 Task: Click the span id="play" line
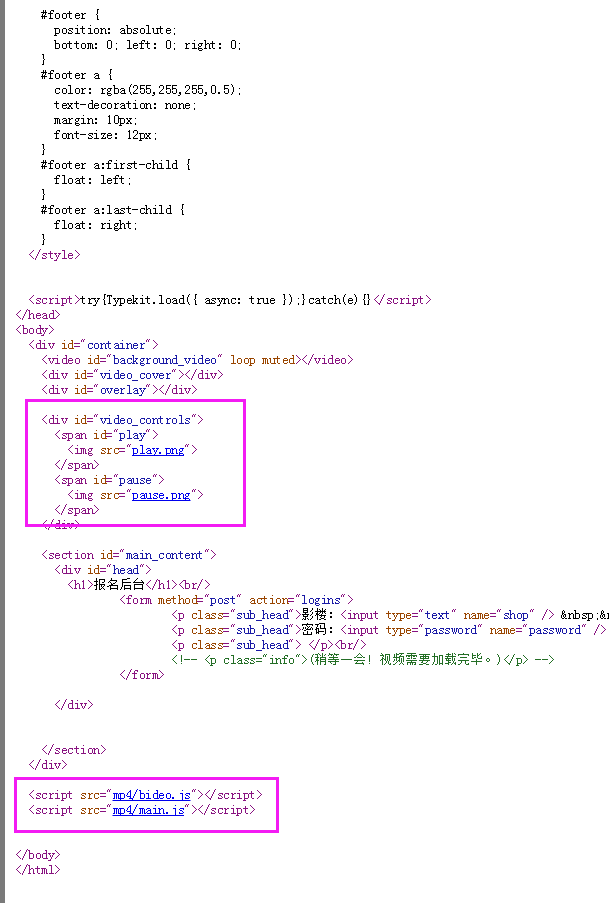click(x=107, y=435)
